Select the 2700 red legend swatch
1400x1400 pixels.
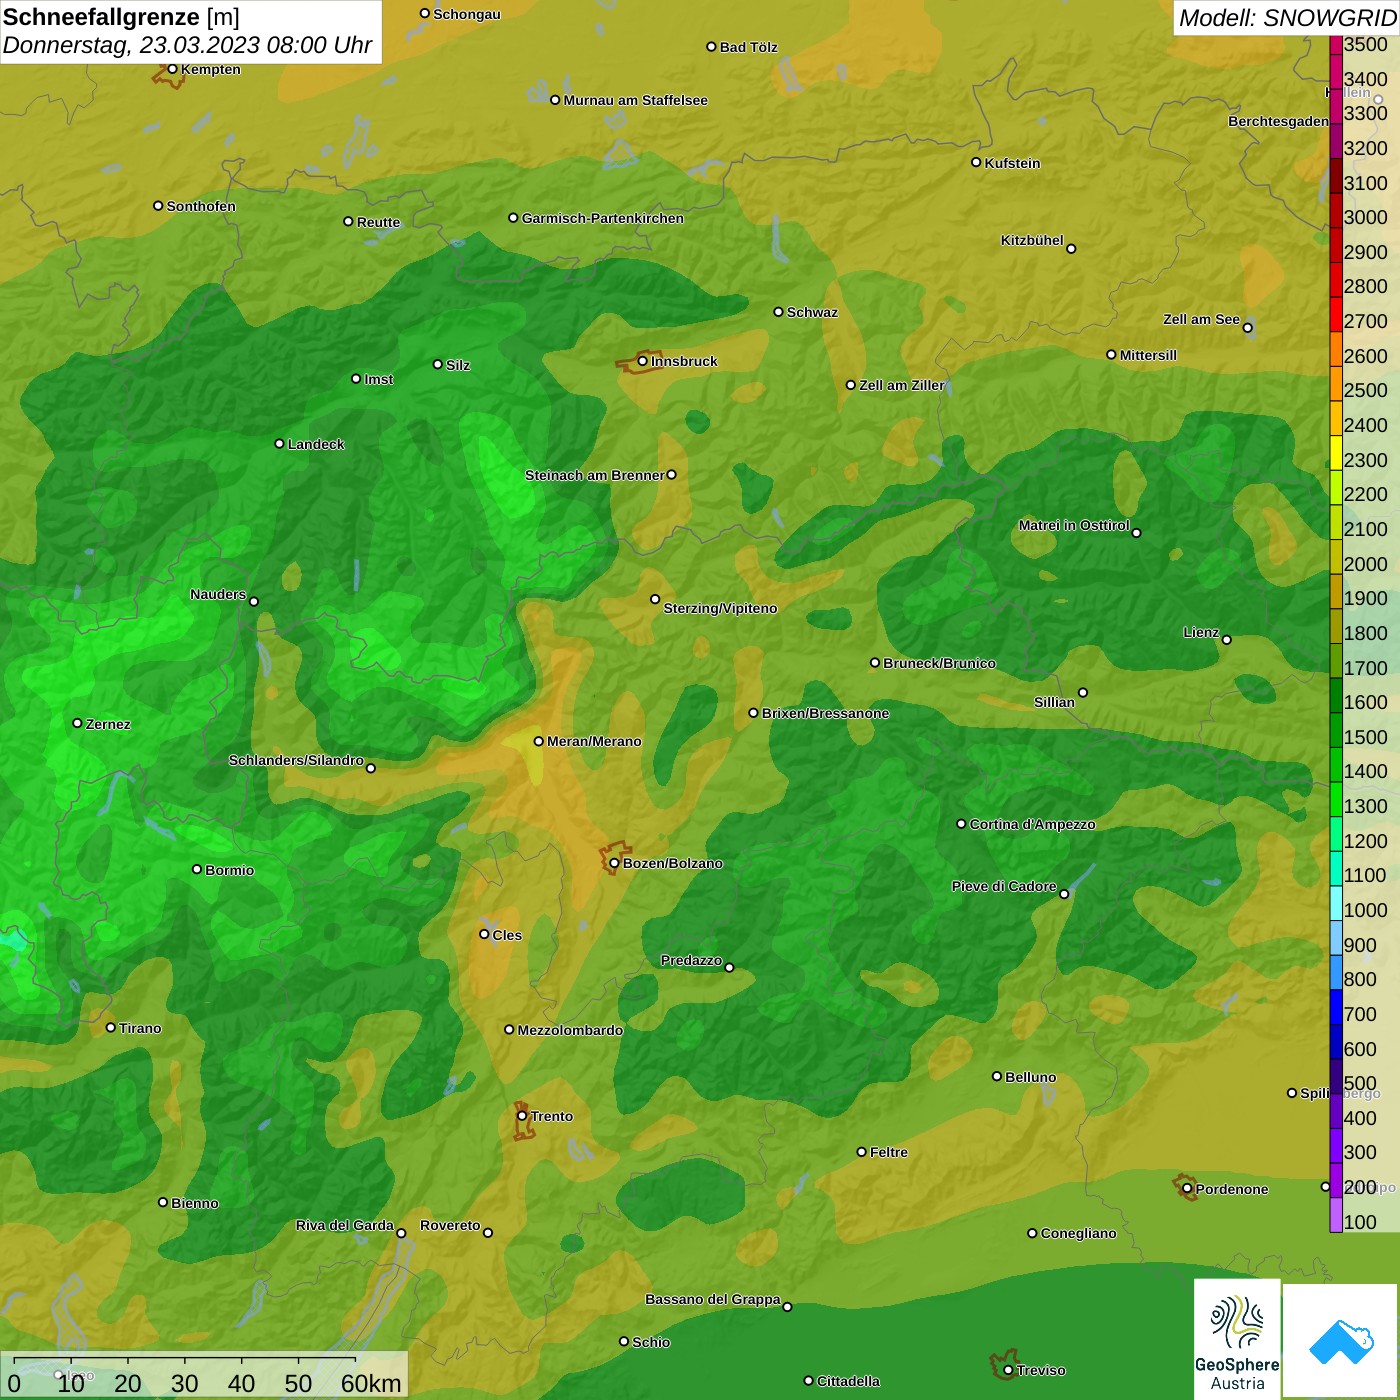(1336, 314)
